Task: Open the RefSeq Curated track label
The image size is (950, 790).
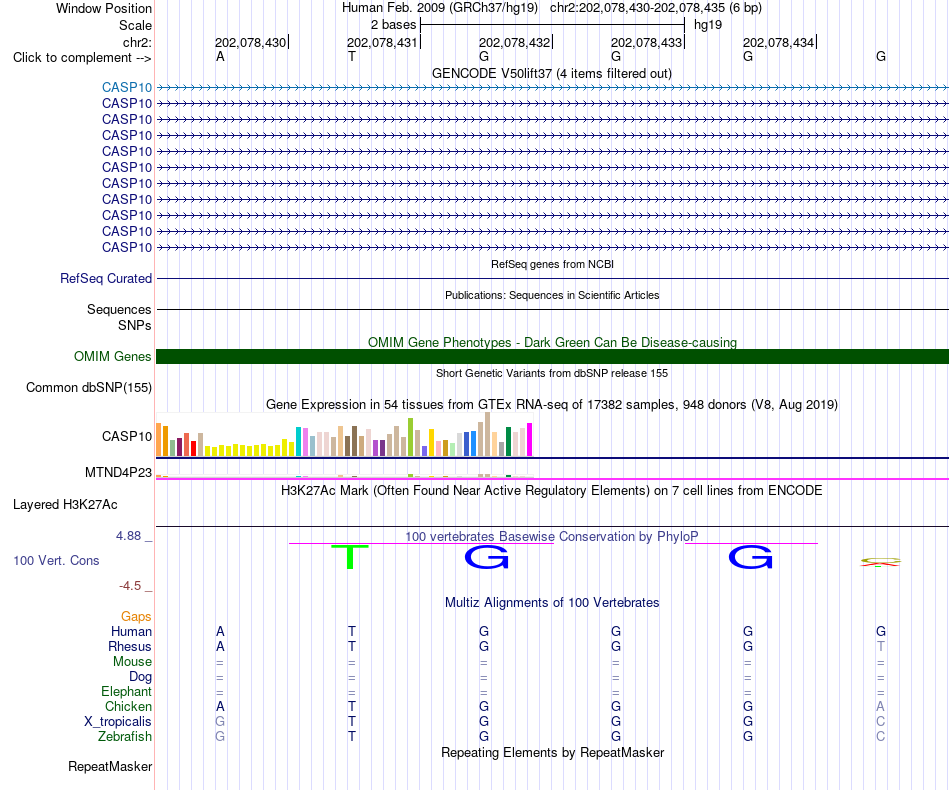Action: [x=106, y=278]
